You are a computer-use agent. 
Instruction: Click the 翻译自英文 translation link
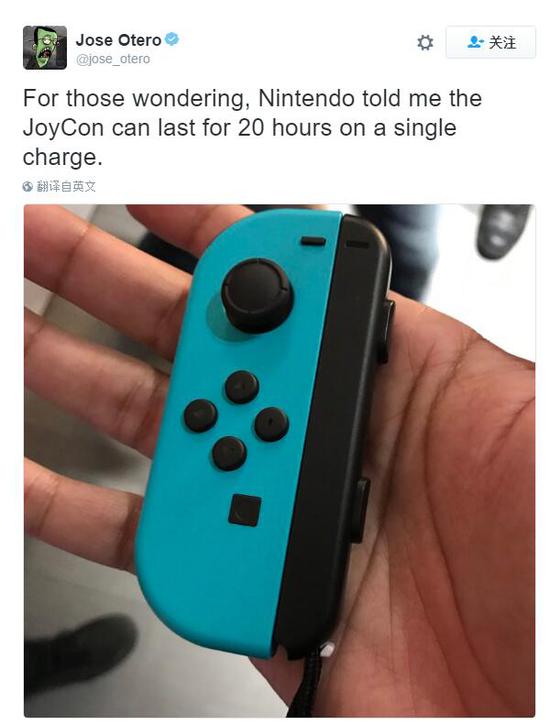coord(66,186)
